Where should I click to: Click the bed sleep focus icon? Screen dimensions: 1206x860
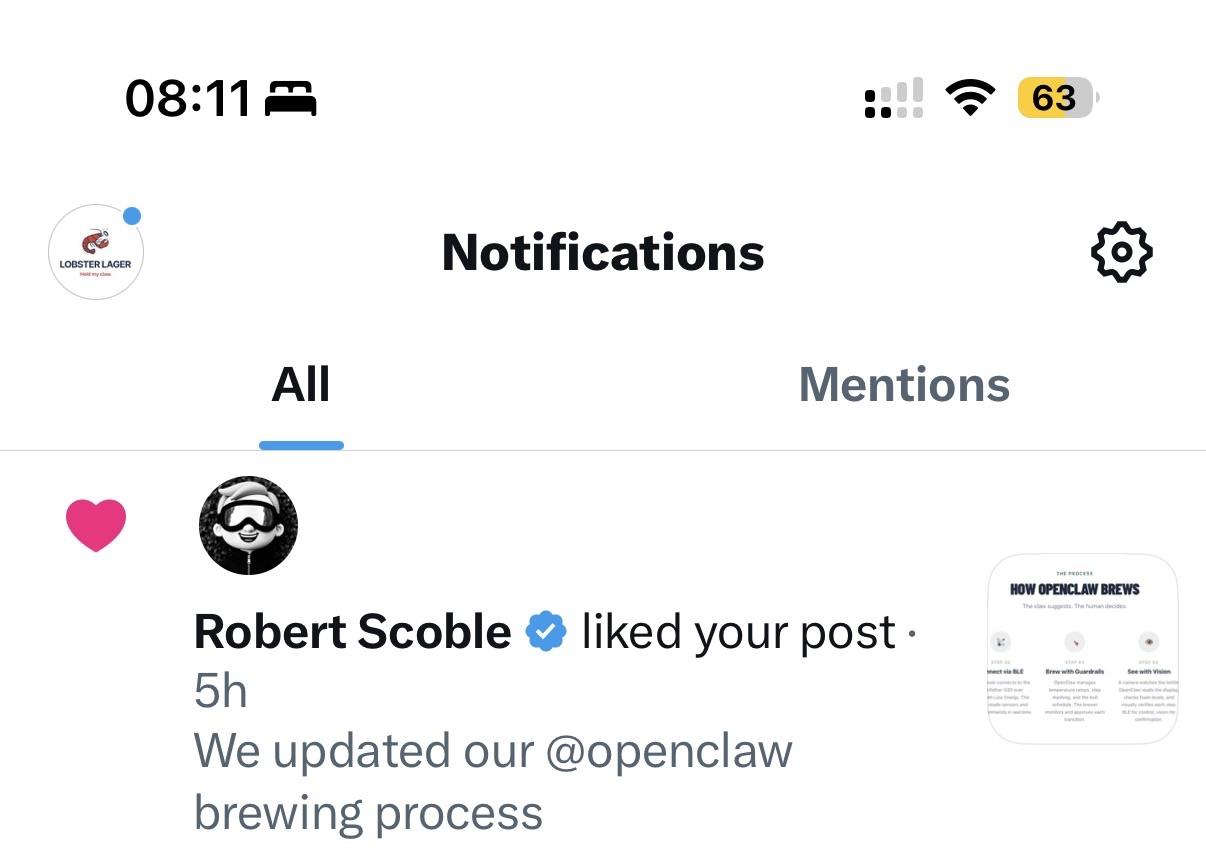[x=291, y=99]
